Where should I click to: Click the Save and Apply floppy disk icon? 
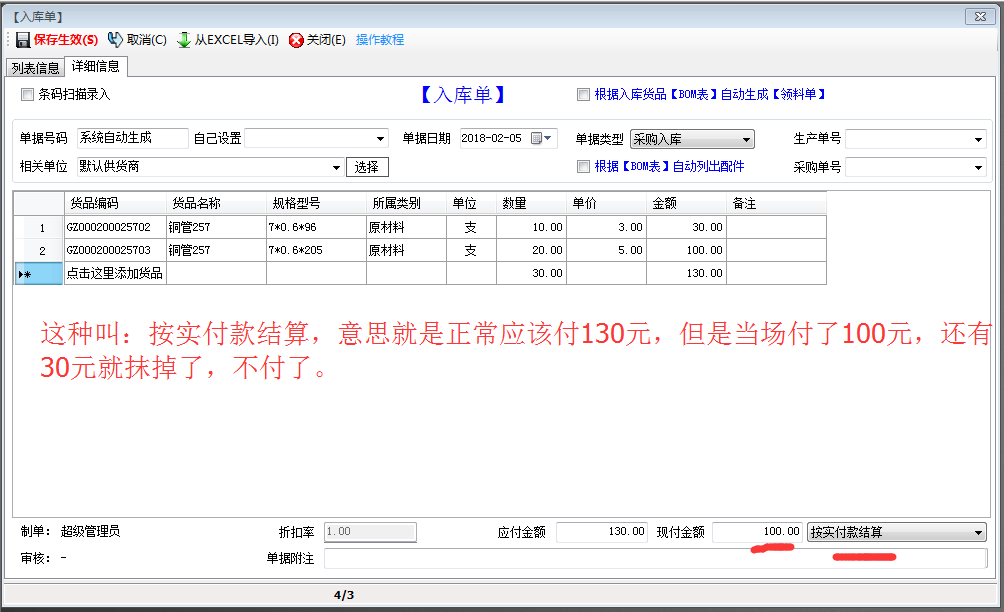22,40
